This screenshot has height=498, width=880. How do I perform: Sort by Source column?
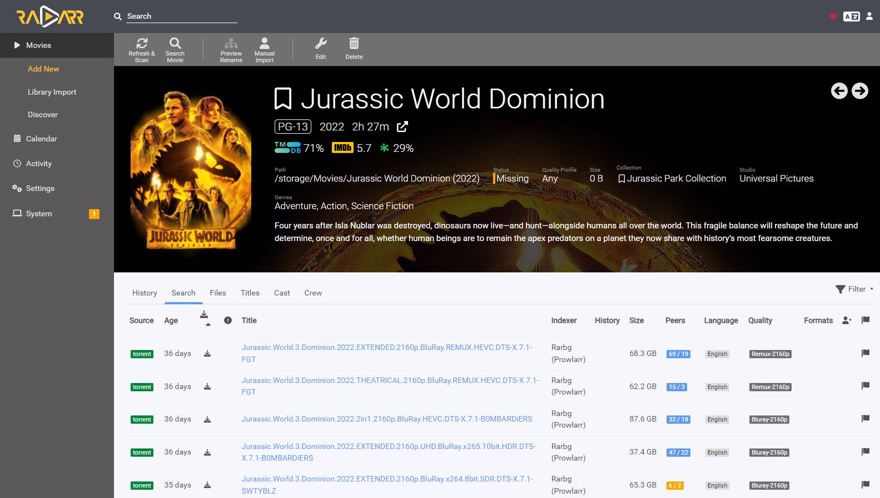point(141,321)
